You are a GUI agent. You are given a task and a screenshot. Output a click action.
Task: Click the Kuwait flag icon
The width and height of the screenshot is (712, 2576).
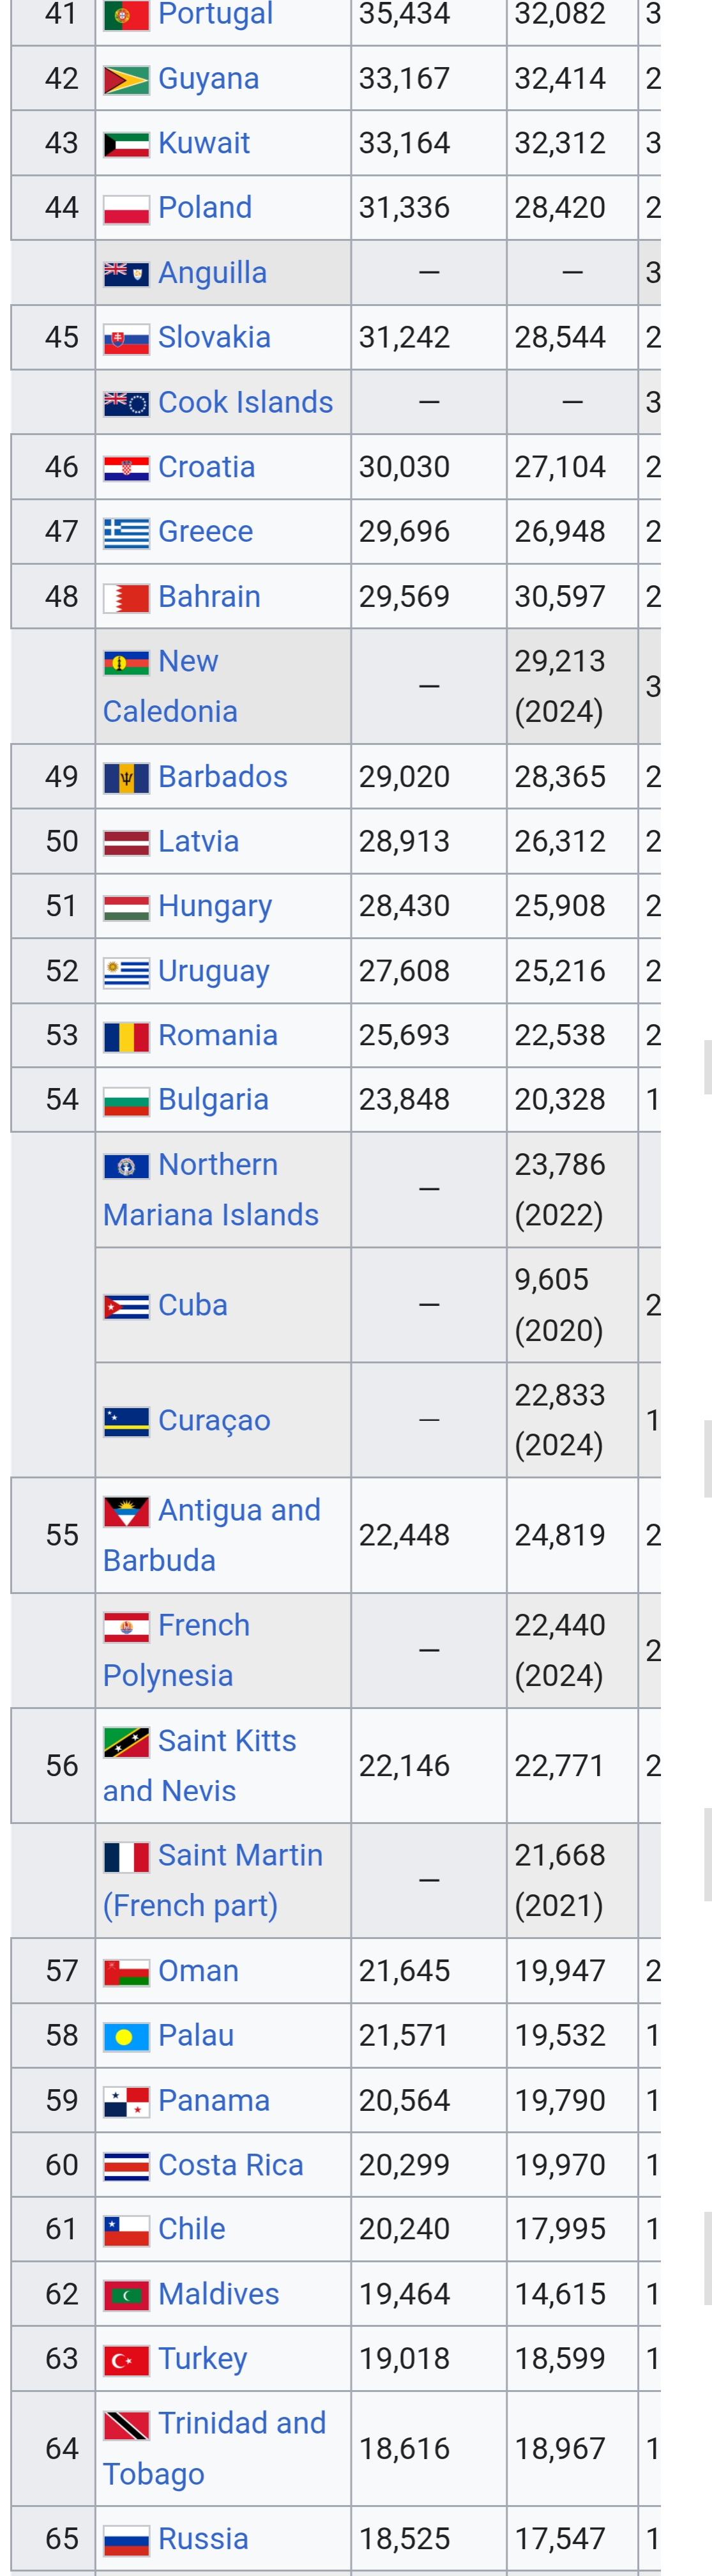[x=126, y=145]
